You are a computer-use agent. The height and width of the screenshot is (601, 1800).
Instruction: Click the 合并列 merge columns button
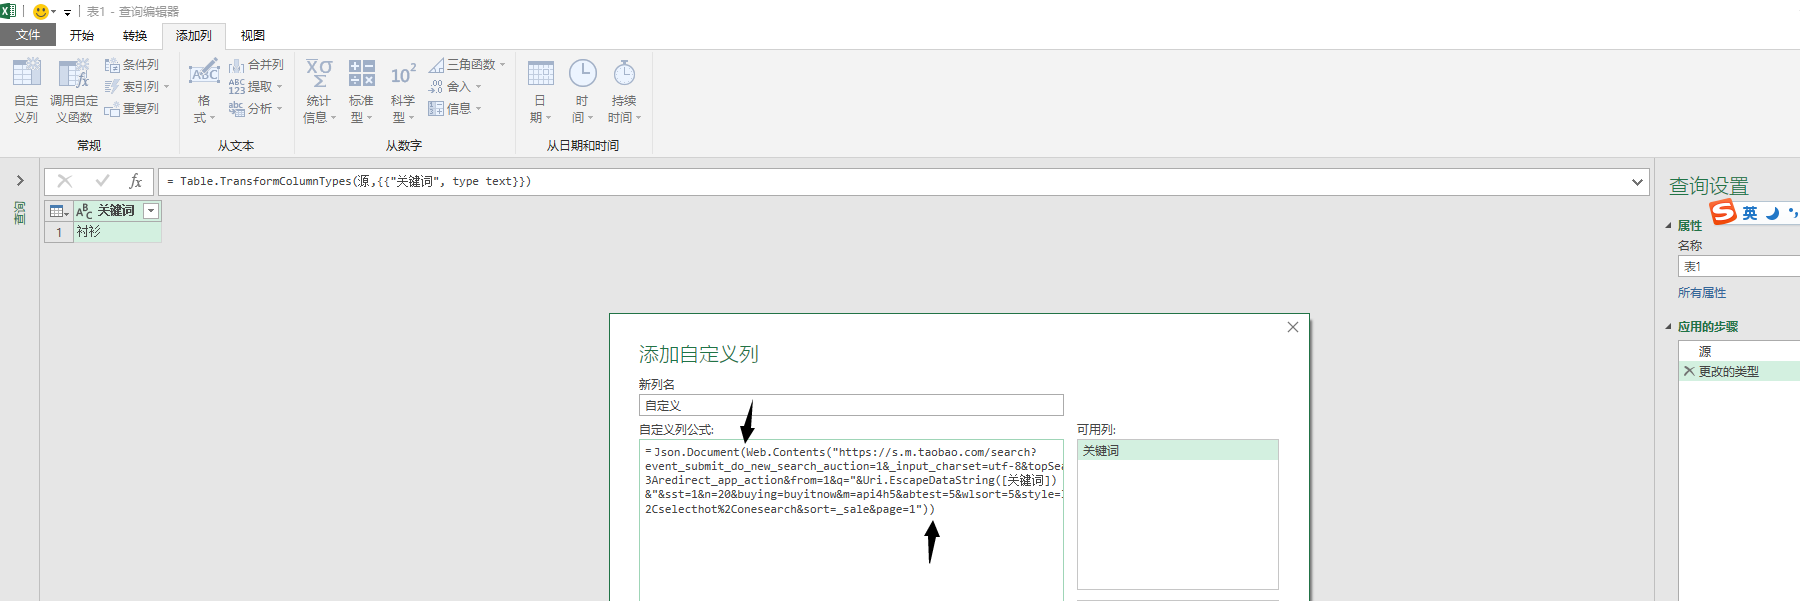pos(256,64)
